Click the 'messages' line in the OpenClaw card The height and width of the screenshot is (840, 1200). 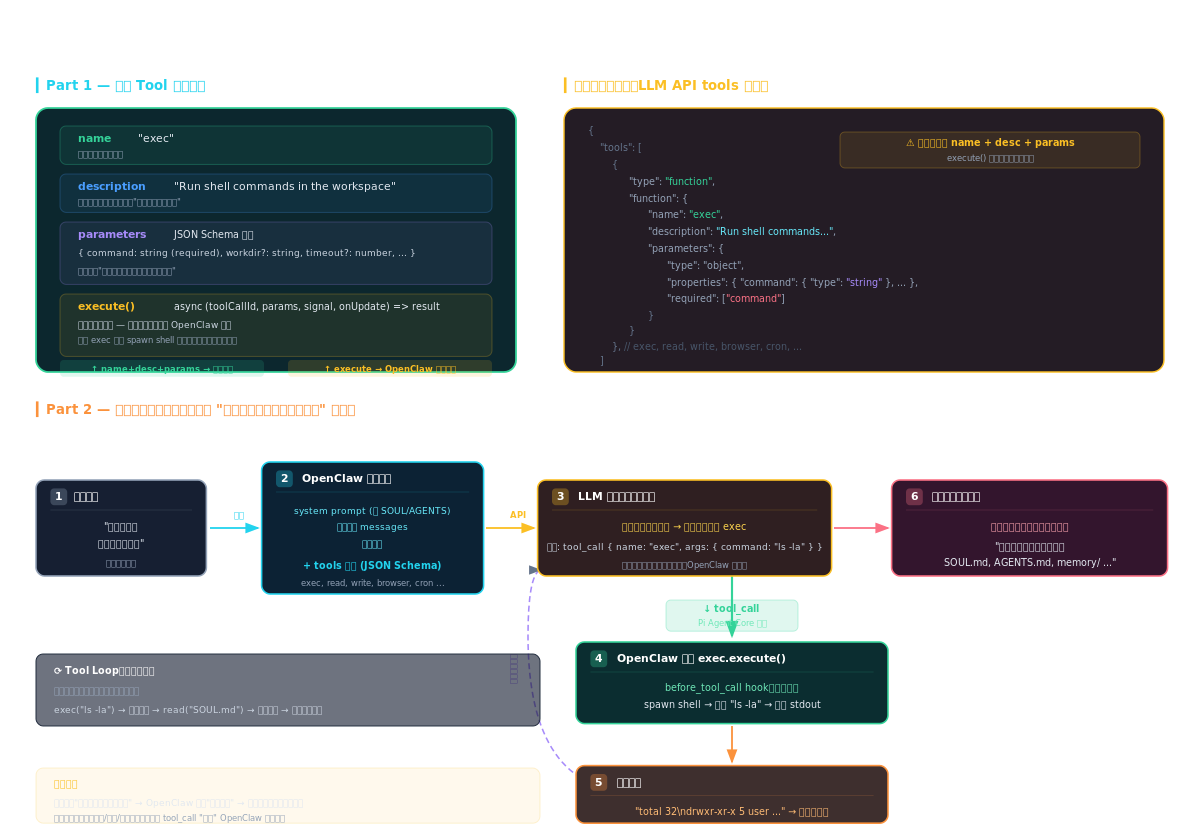point(372,528)
